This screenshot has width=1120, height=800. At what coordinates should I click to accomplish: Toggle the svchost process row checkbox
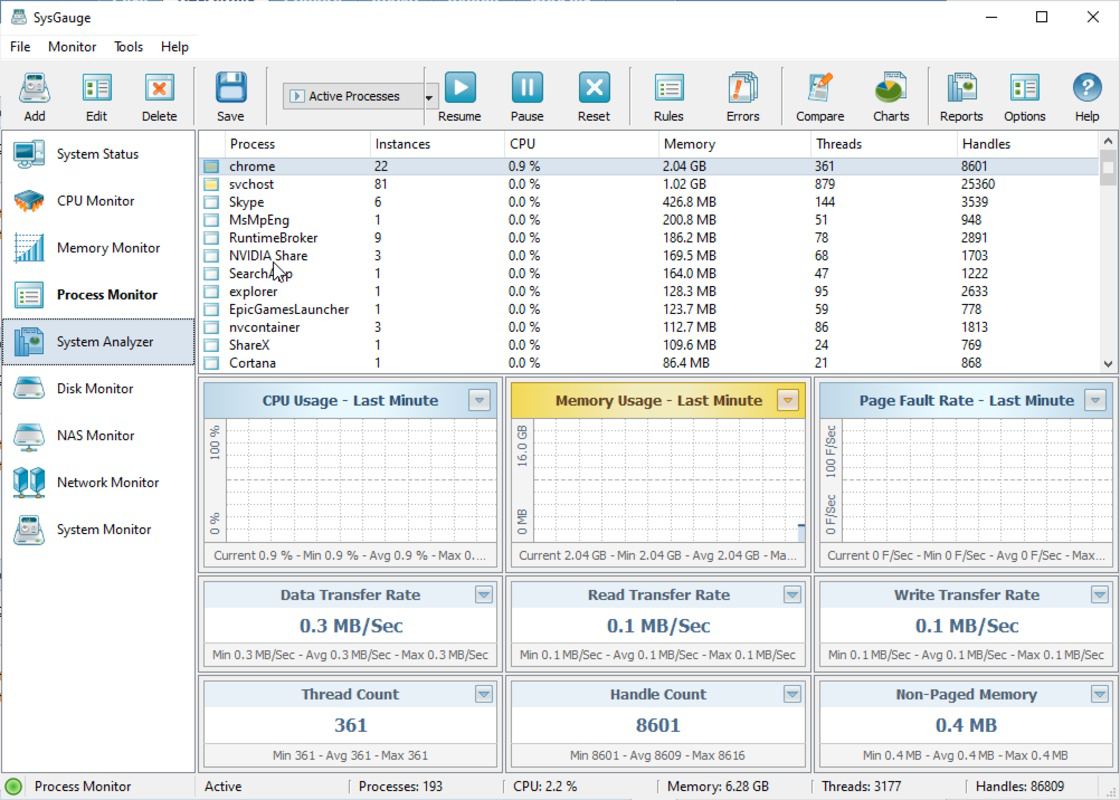point(211,184)
